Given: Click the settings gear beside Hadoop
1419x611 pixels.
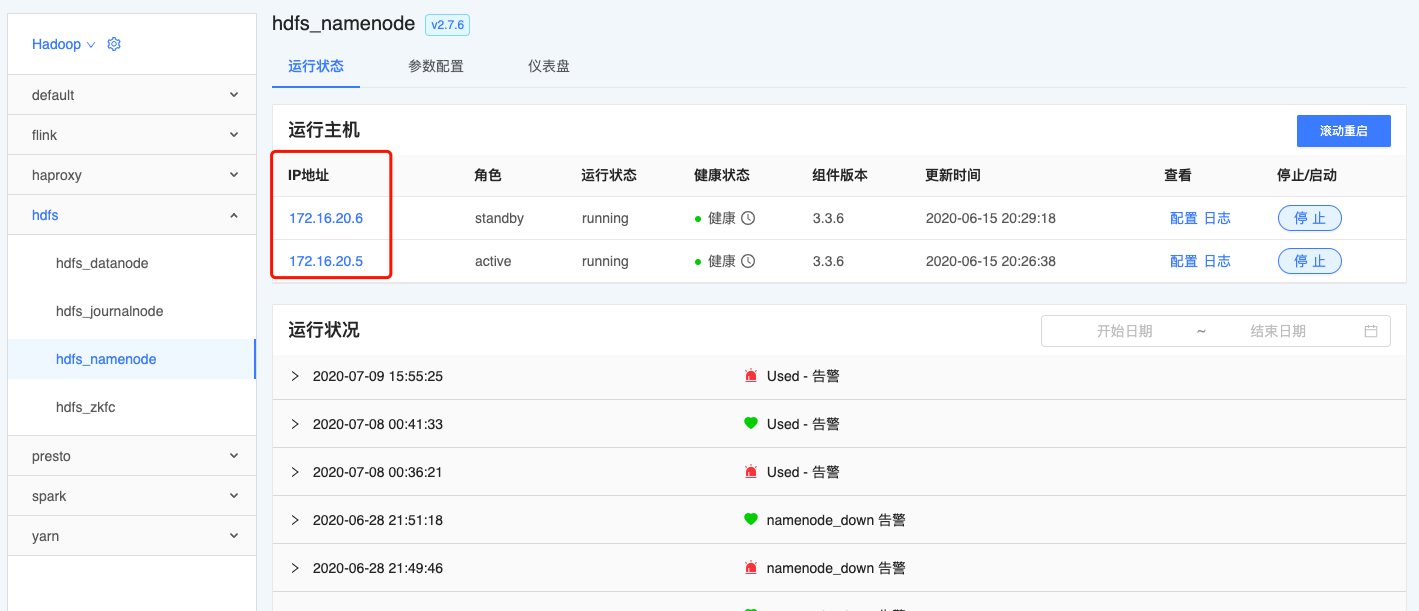Looking at the screenshot, I should (114, 44).
